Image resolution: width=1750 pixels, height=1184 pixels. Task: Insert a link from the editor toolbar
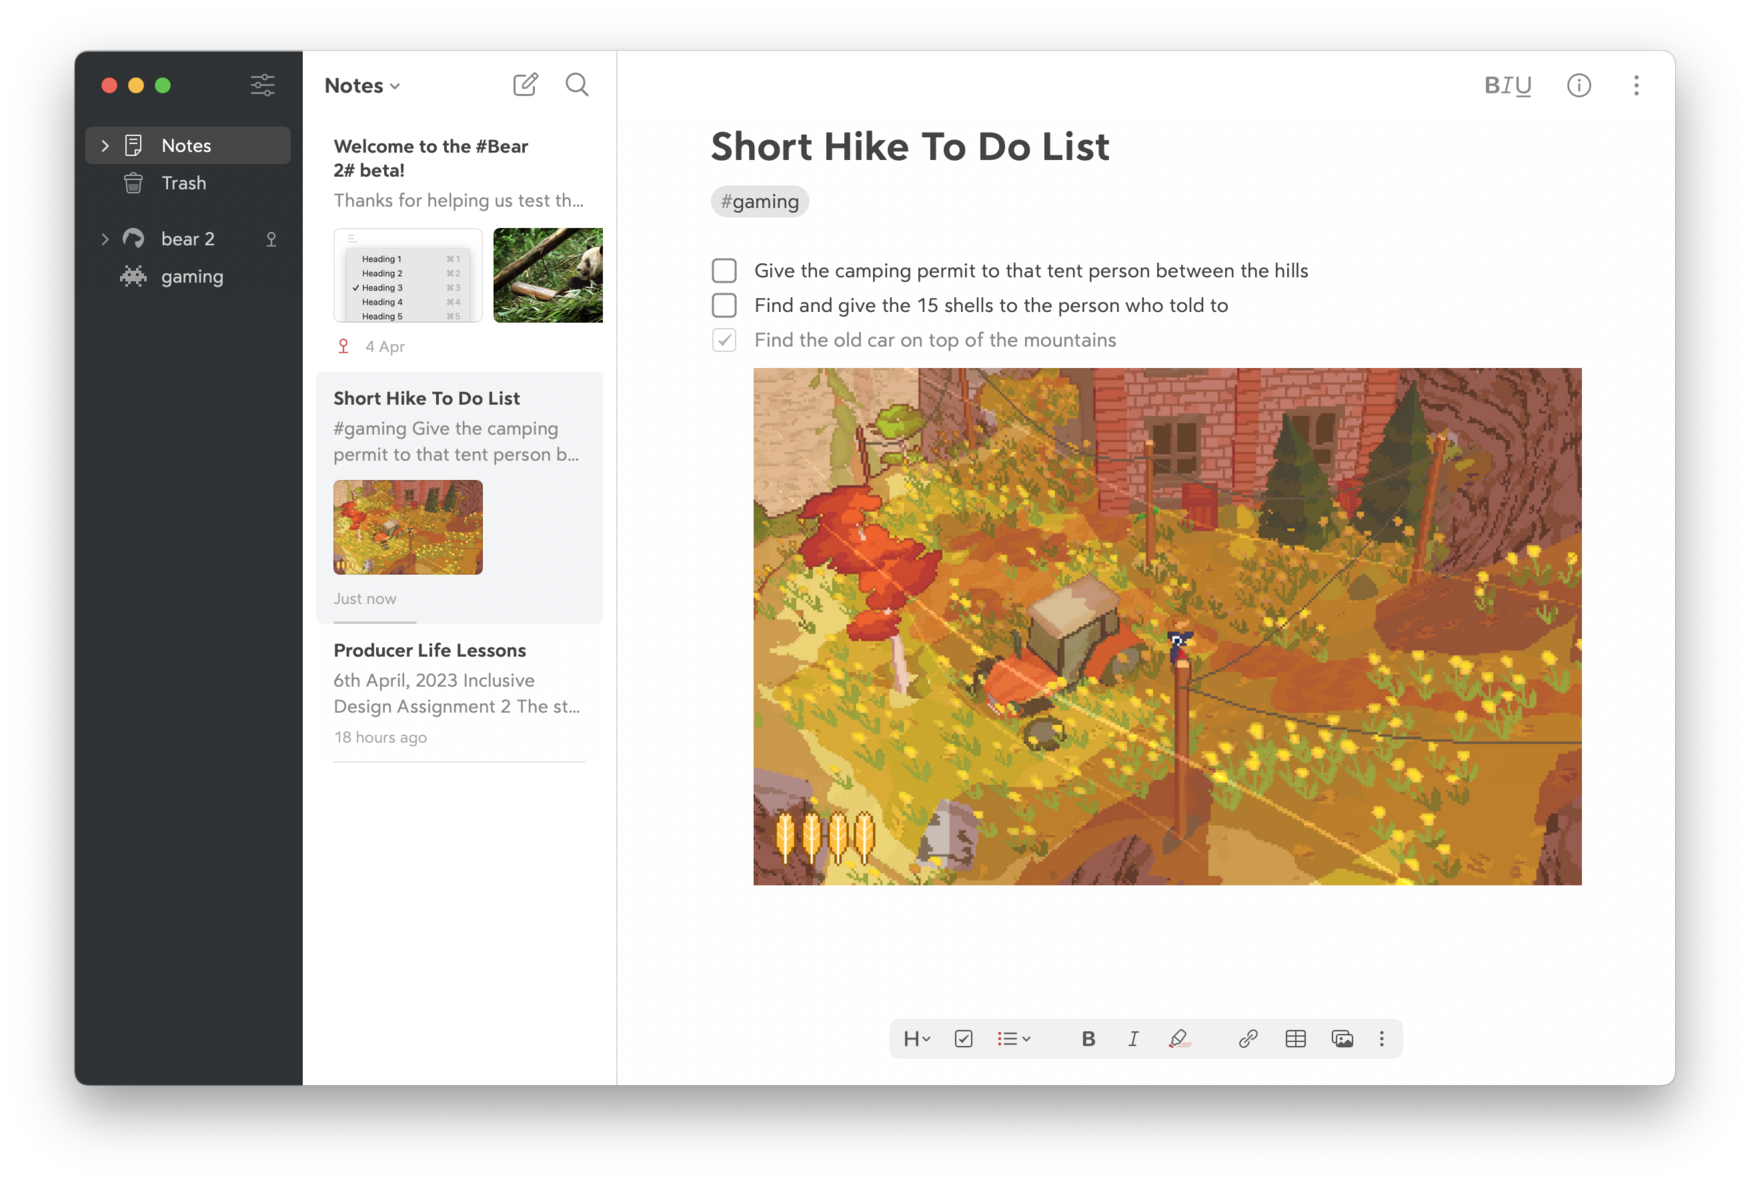(1247, 1039)
